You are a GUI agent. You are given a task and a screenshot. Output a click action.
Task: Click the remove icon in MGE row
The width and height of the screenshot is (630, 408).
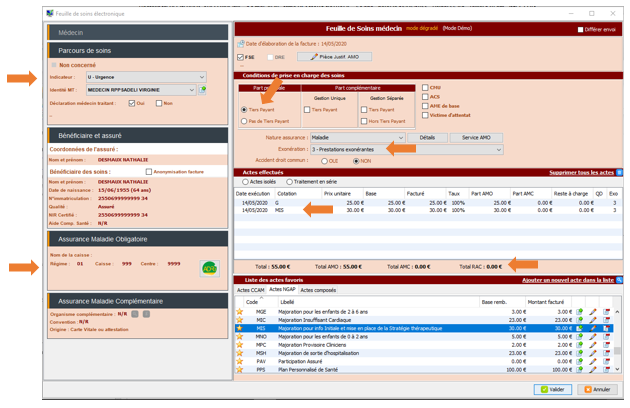pyautogui.click(x=606, y=312)
